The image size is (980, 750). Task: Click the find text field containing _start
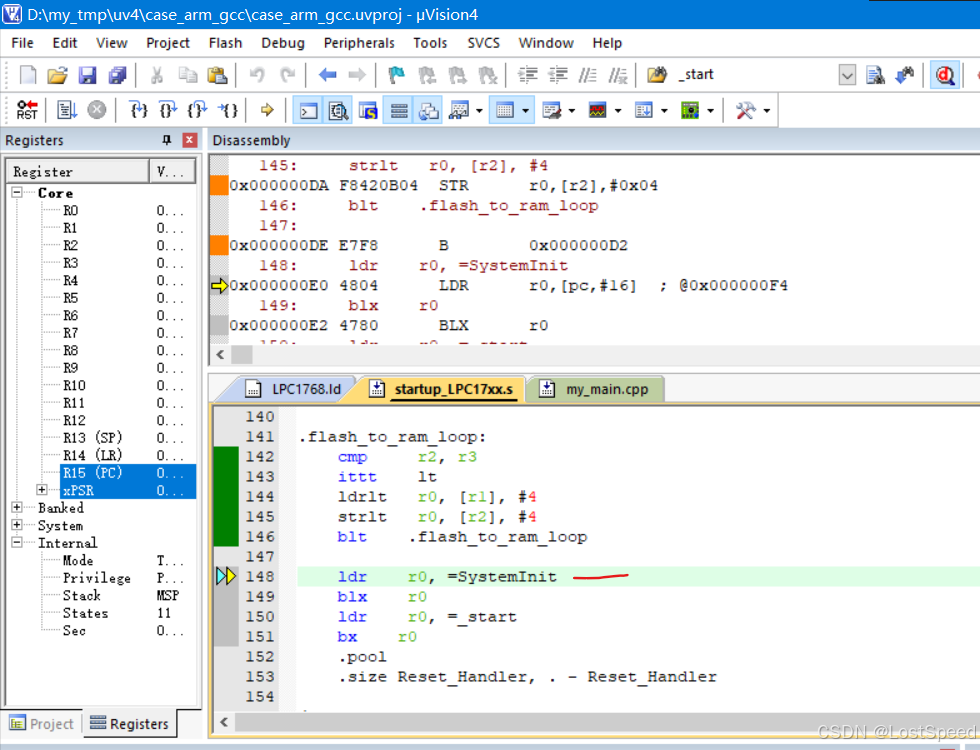click(x=754, y=75)
